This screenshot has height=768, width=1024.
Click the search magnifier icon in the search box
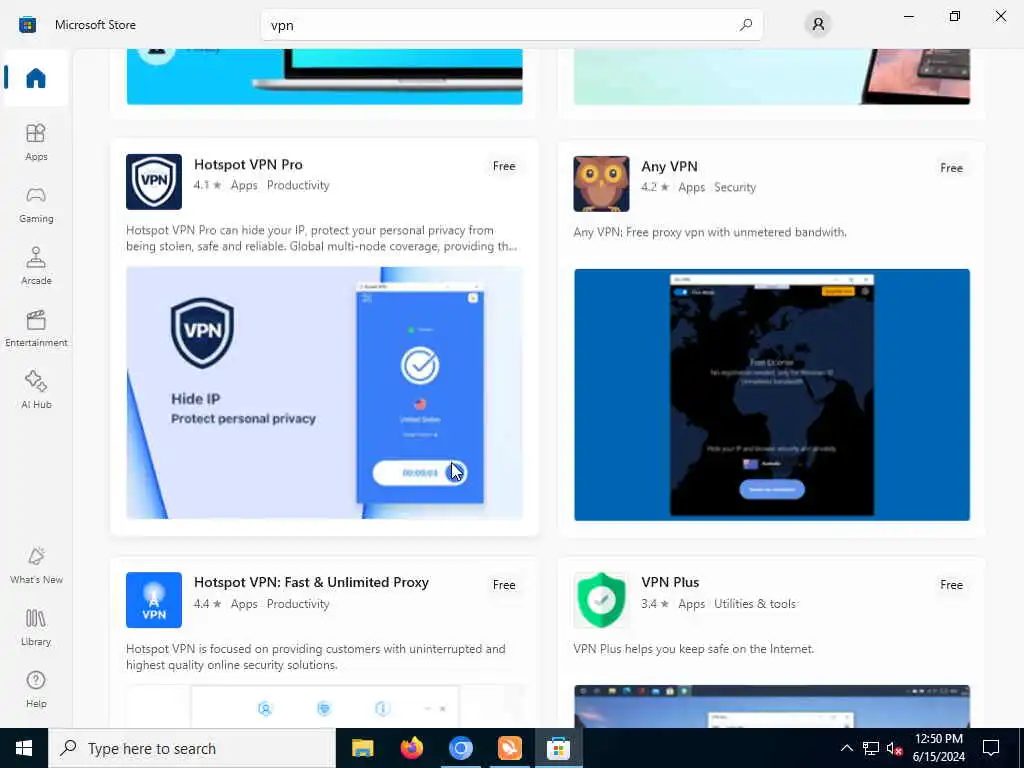click(746, 25)
